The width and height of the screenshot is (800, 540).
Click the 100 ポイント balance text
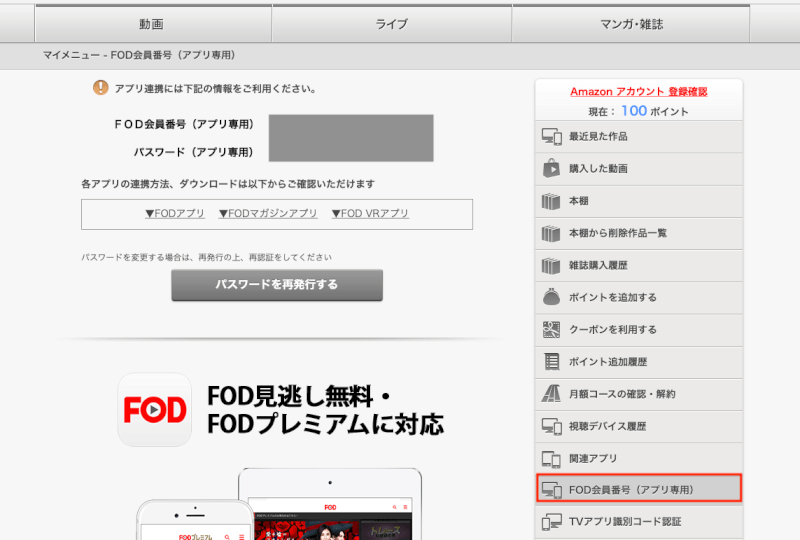coord(655,111)
